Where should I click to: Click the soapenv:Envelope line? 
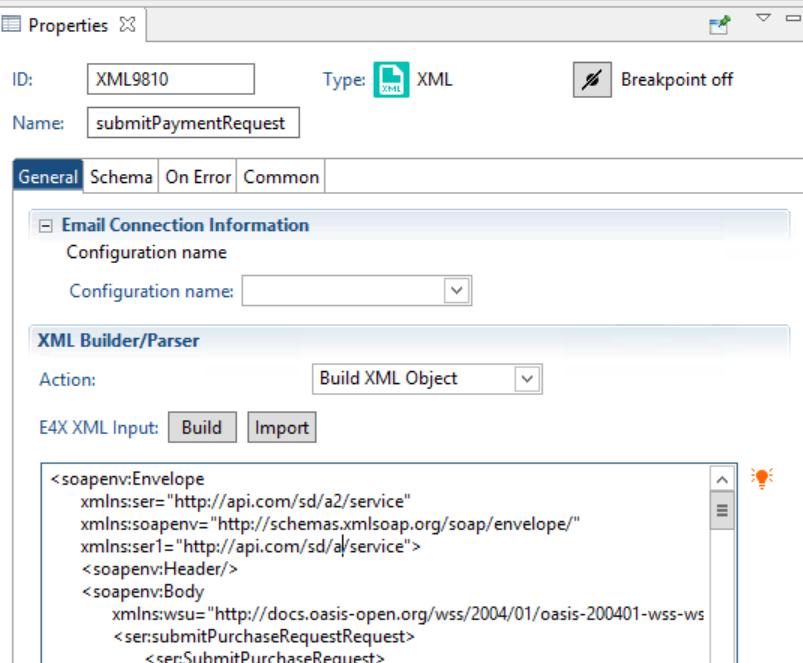(128, 479)
